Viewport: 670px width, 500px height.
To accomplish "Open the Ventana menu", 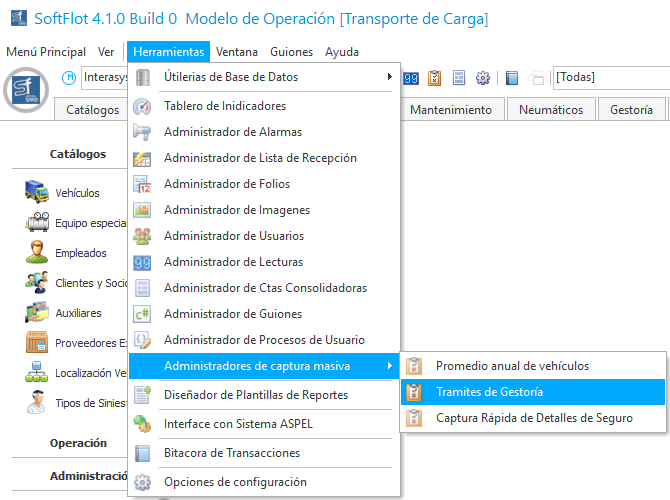I will [x=236, y=52].
